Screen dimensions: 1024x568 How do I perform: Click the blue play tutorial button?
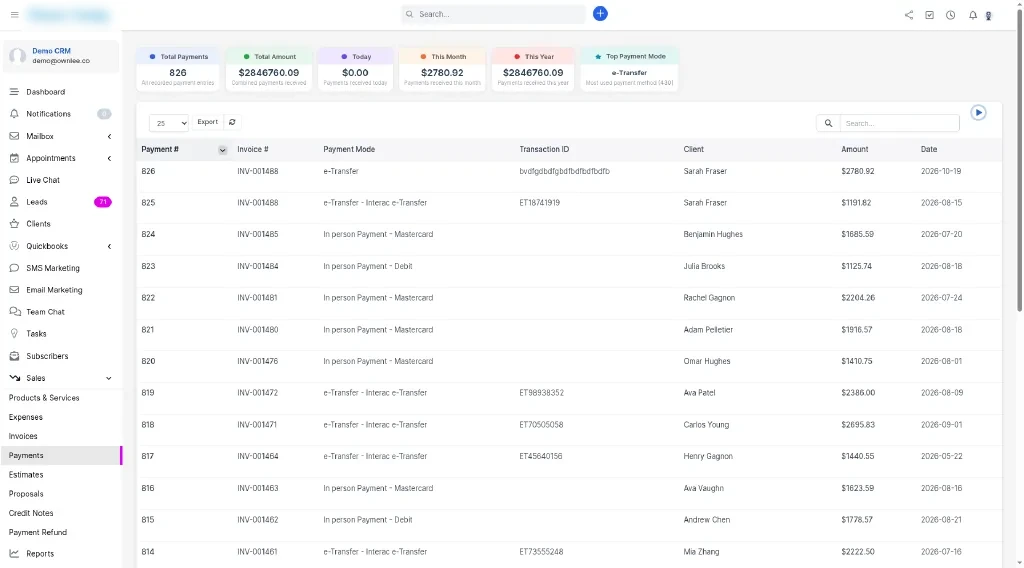(x=978, y=113)
